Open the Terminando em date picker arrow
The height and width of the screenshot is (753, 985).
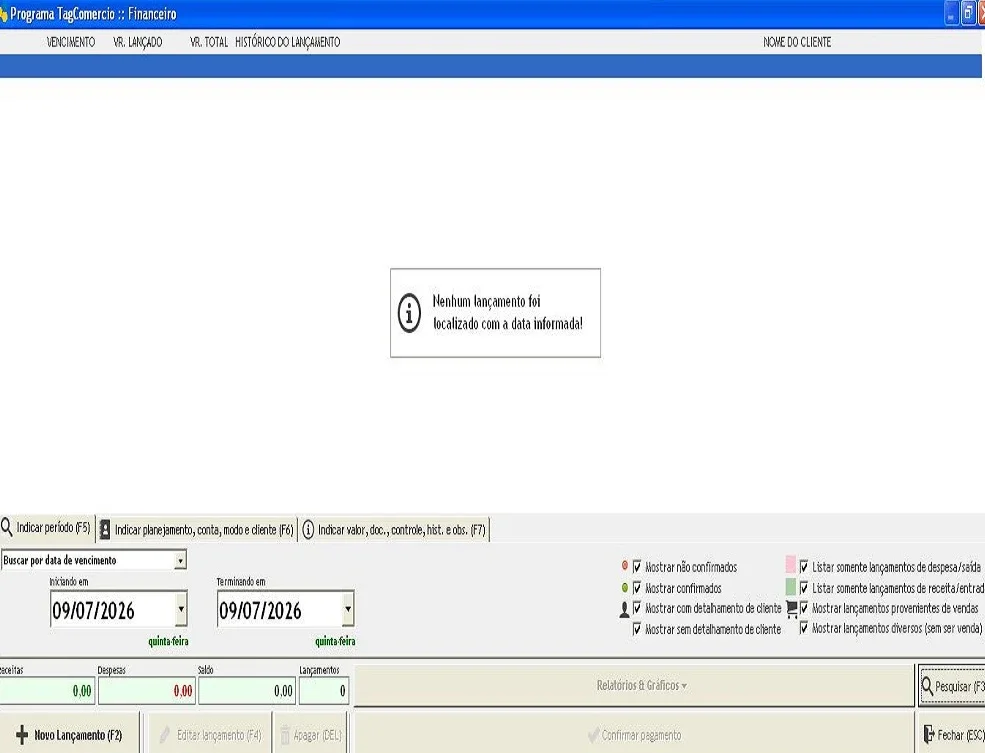(x=348, y=609)
